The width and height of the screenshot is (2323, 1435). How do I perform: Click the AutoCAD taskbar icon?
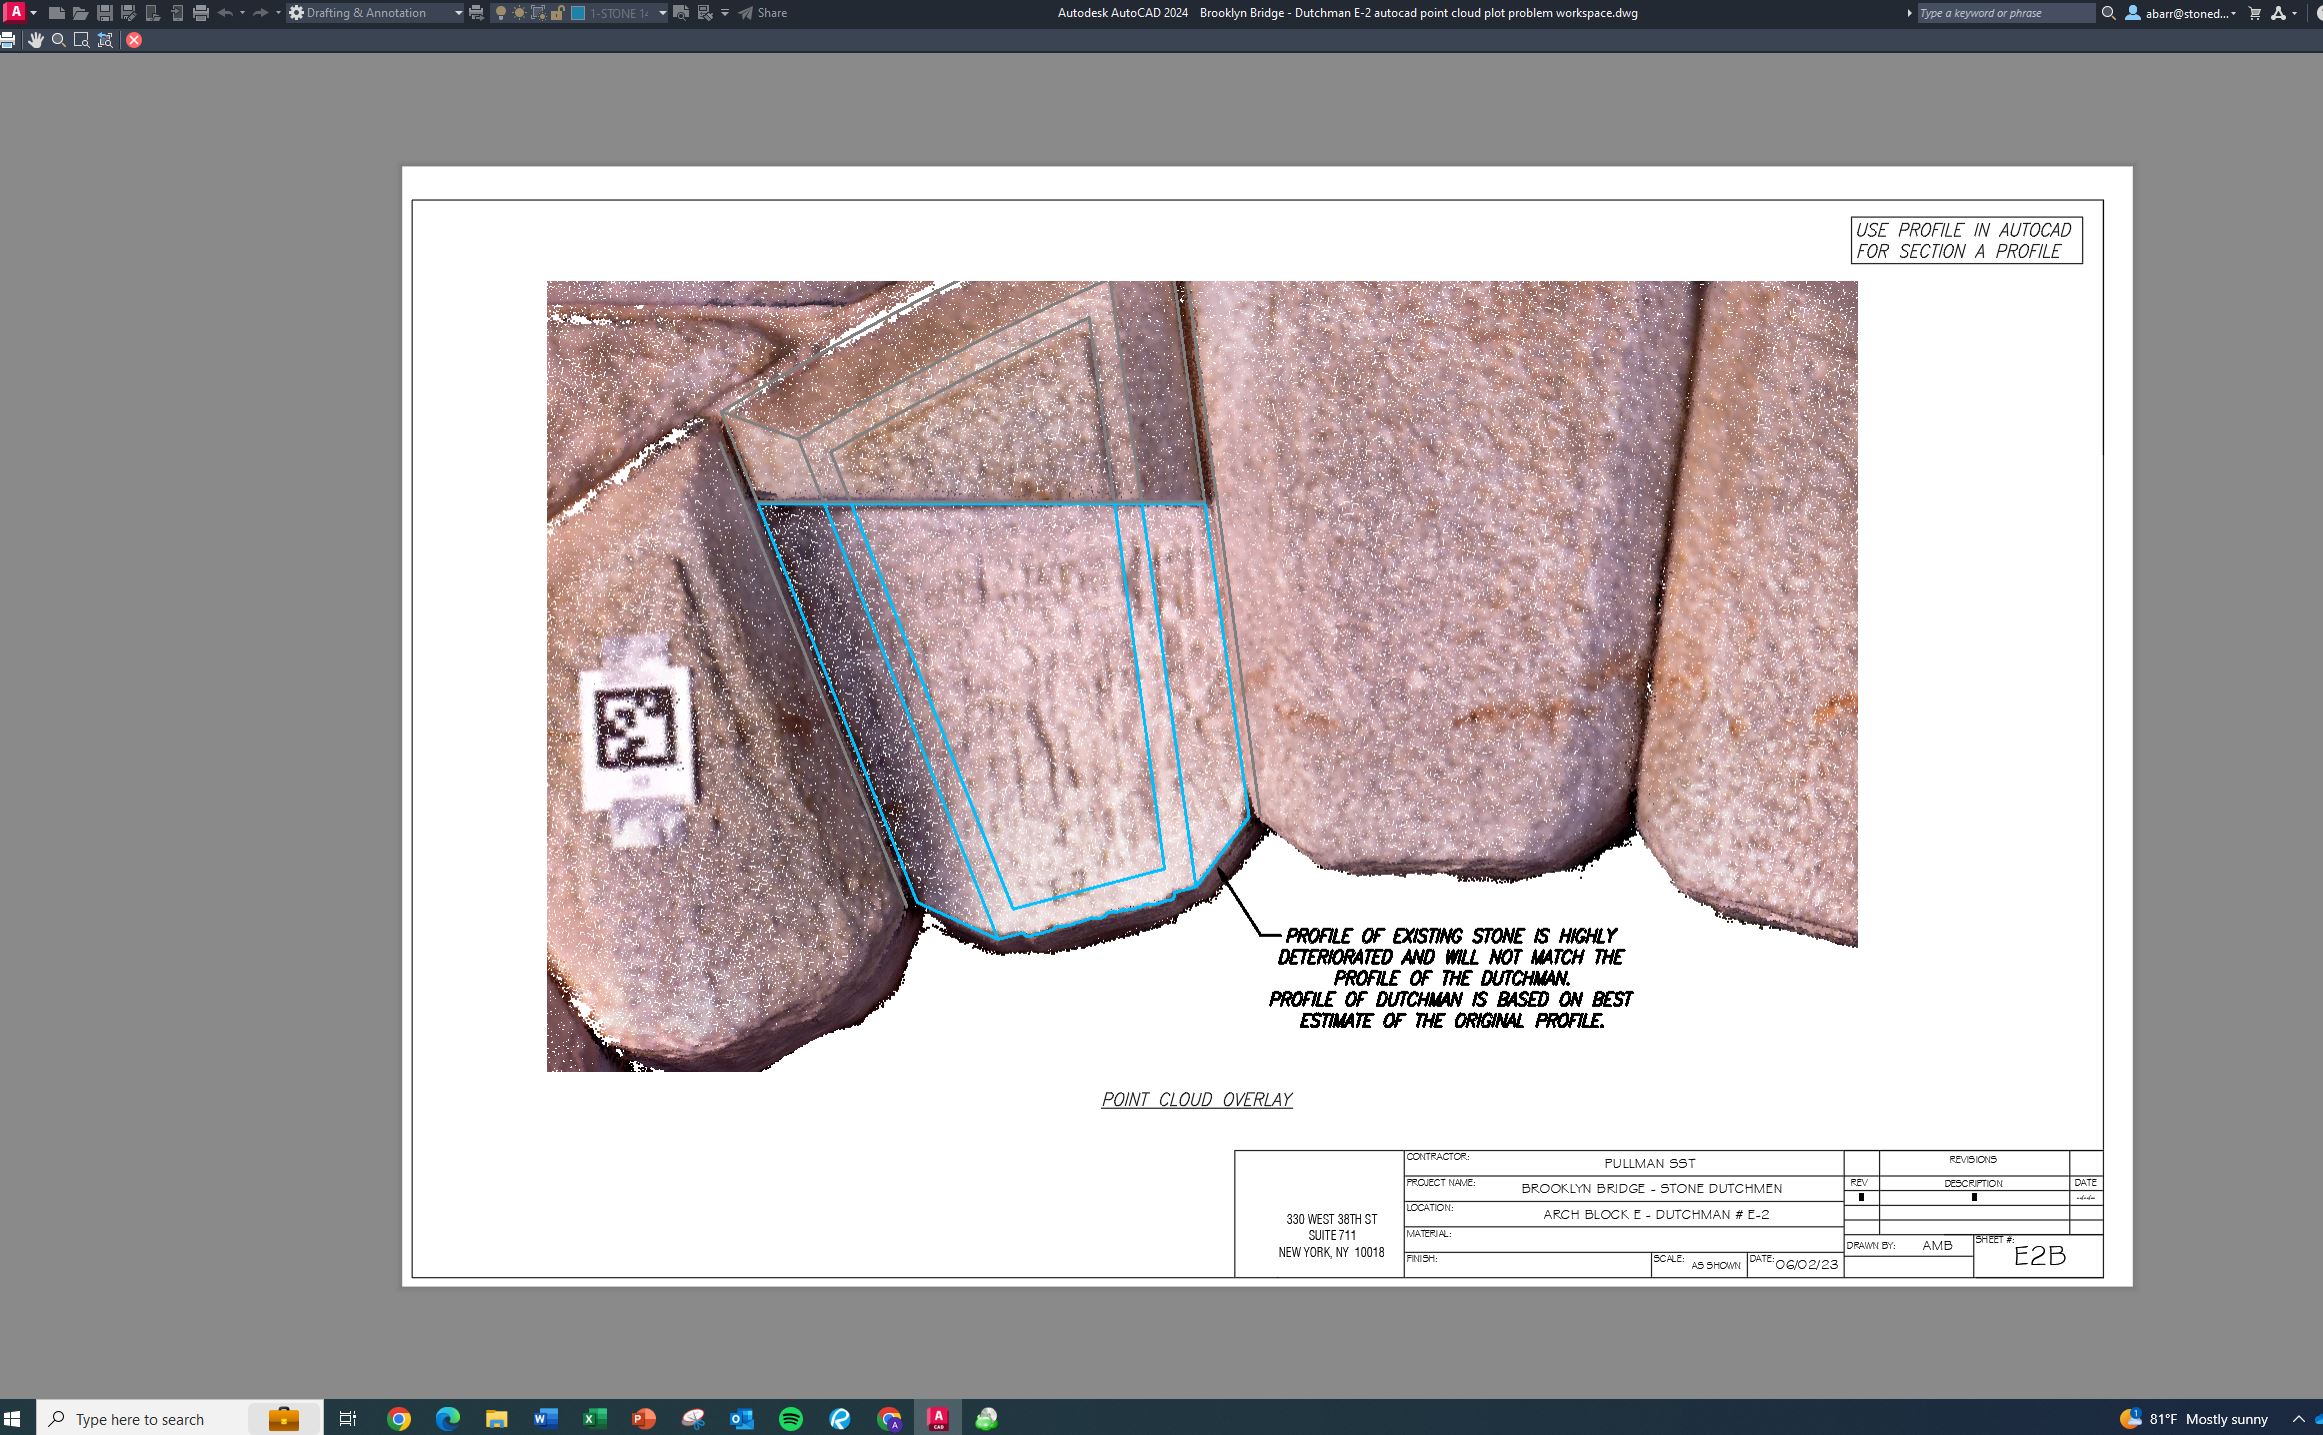pyautogui.click(x=938, y=1418)
